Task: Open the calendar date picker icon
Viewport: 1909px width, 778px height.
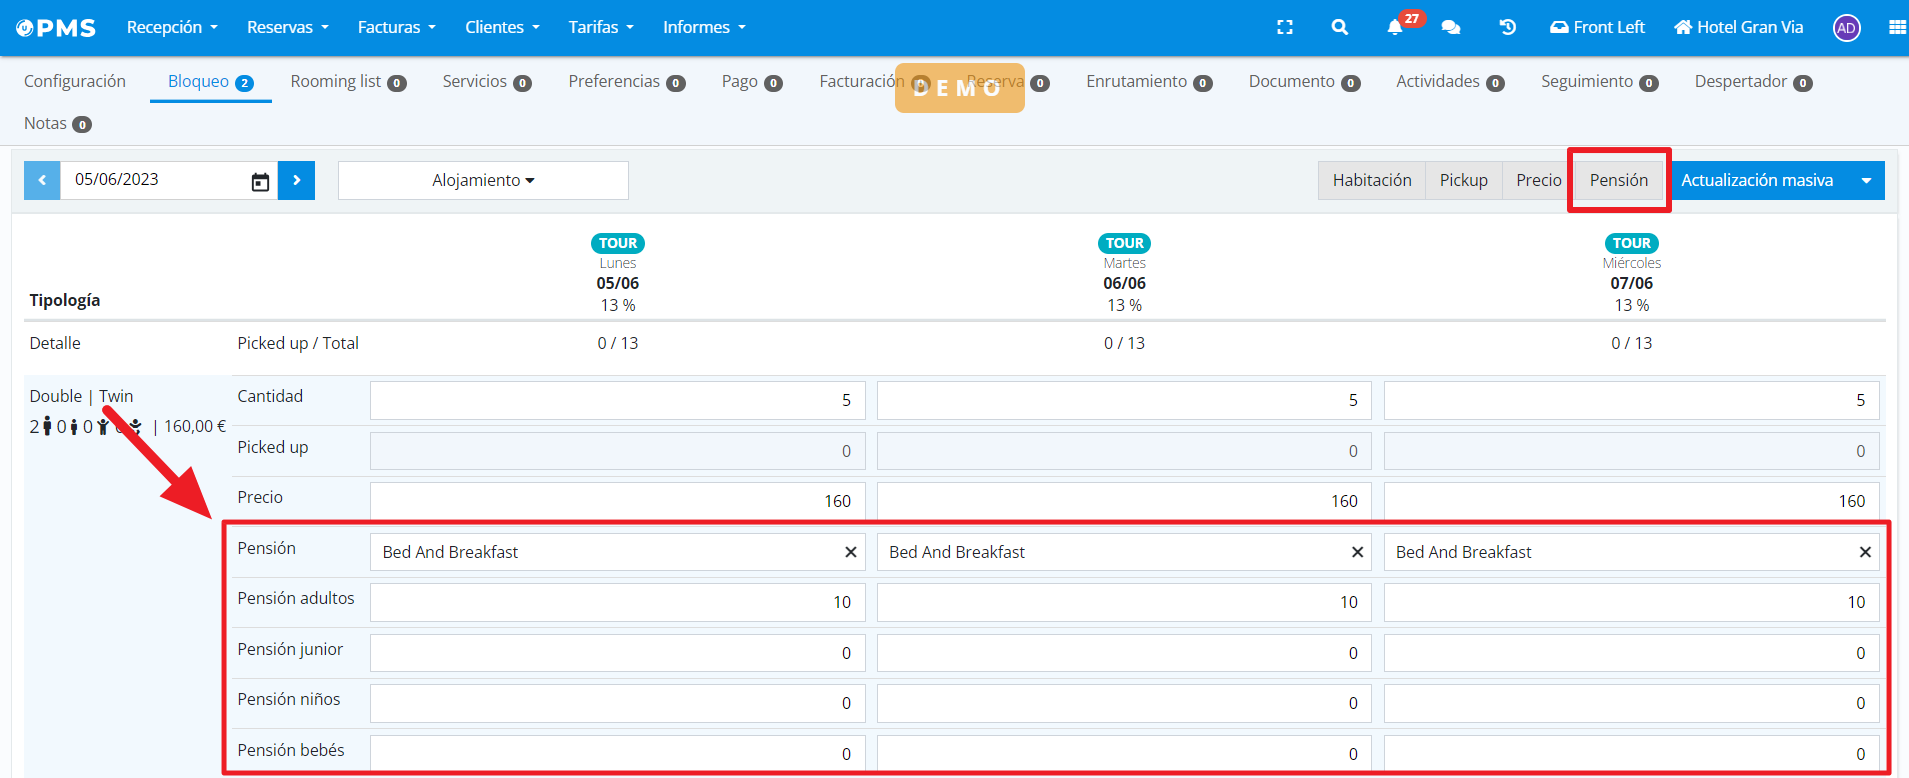Action: coord(260,181)
